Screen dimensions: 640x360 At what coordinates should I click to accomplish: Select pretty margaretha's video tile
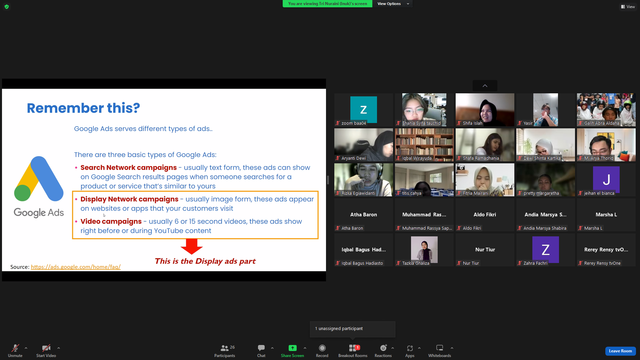point(545,180)
